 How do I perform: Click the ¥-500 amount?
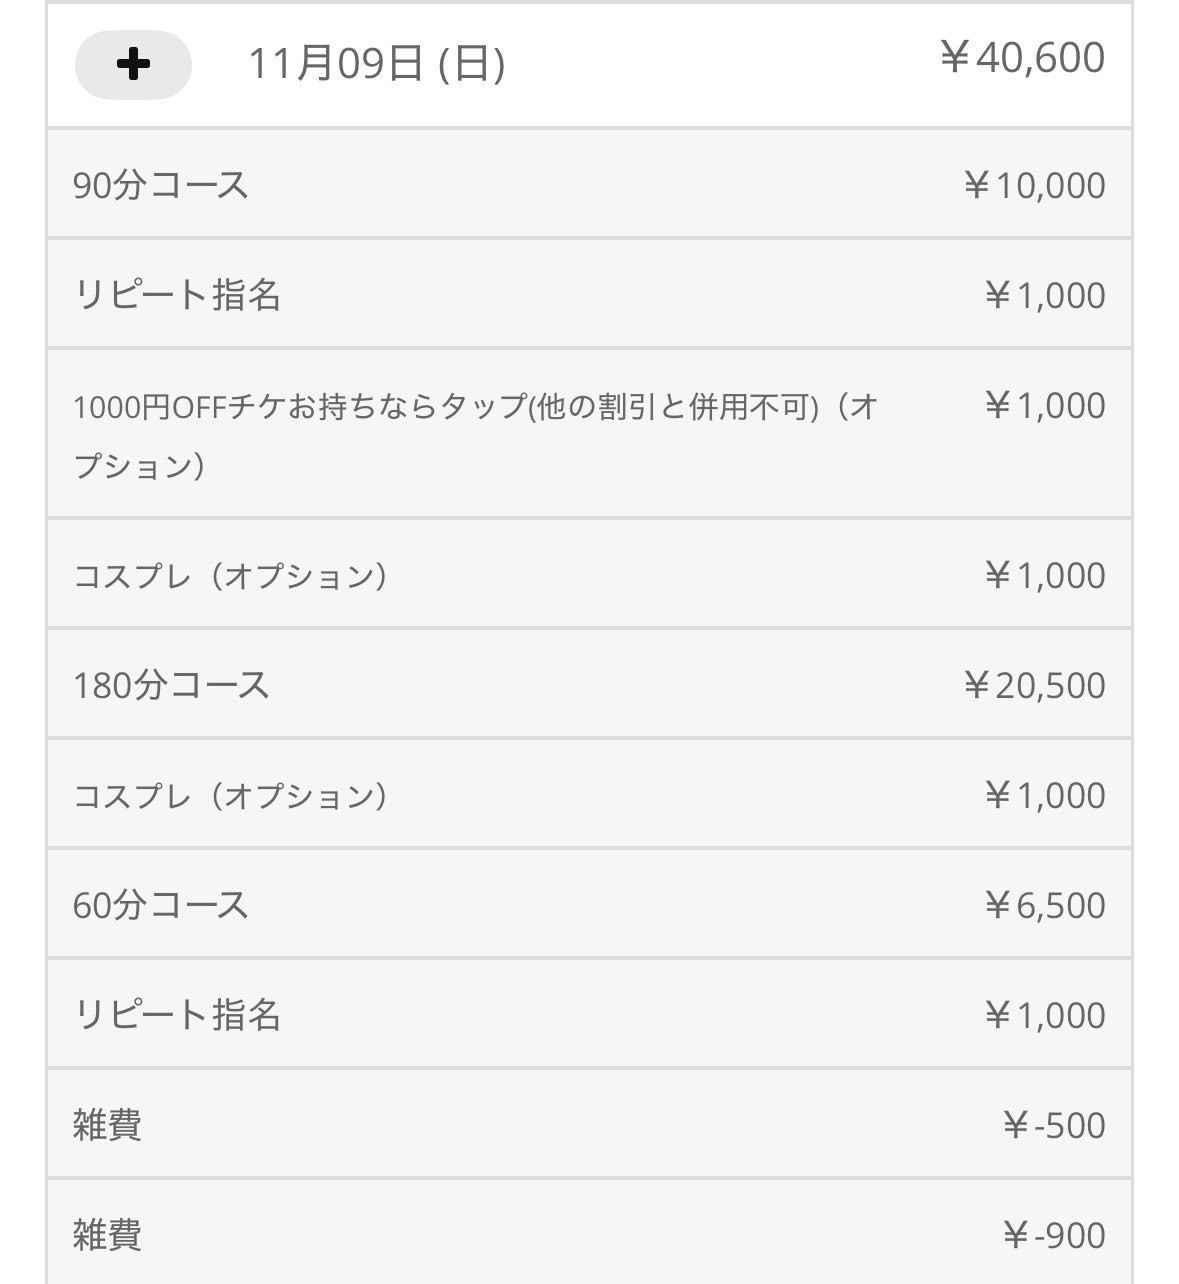pos(1053,1125)
